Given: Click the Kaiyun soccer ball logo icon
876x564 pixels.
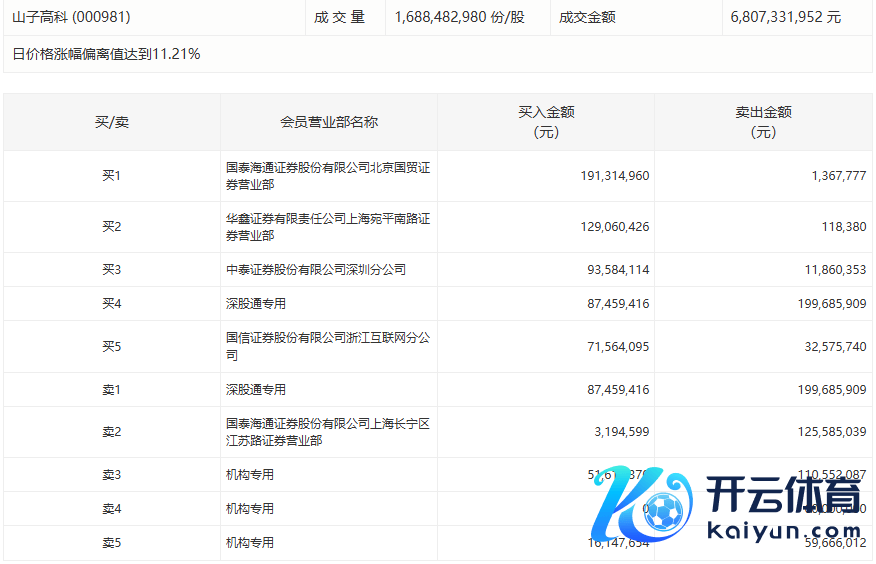Looking at the screenshot, I should [641, 510].
